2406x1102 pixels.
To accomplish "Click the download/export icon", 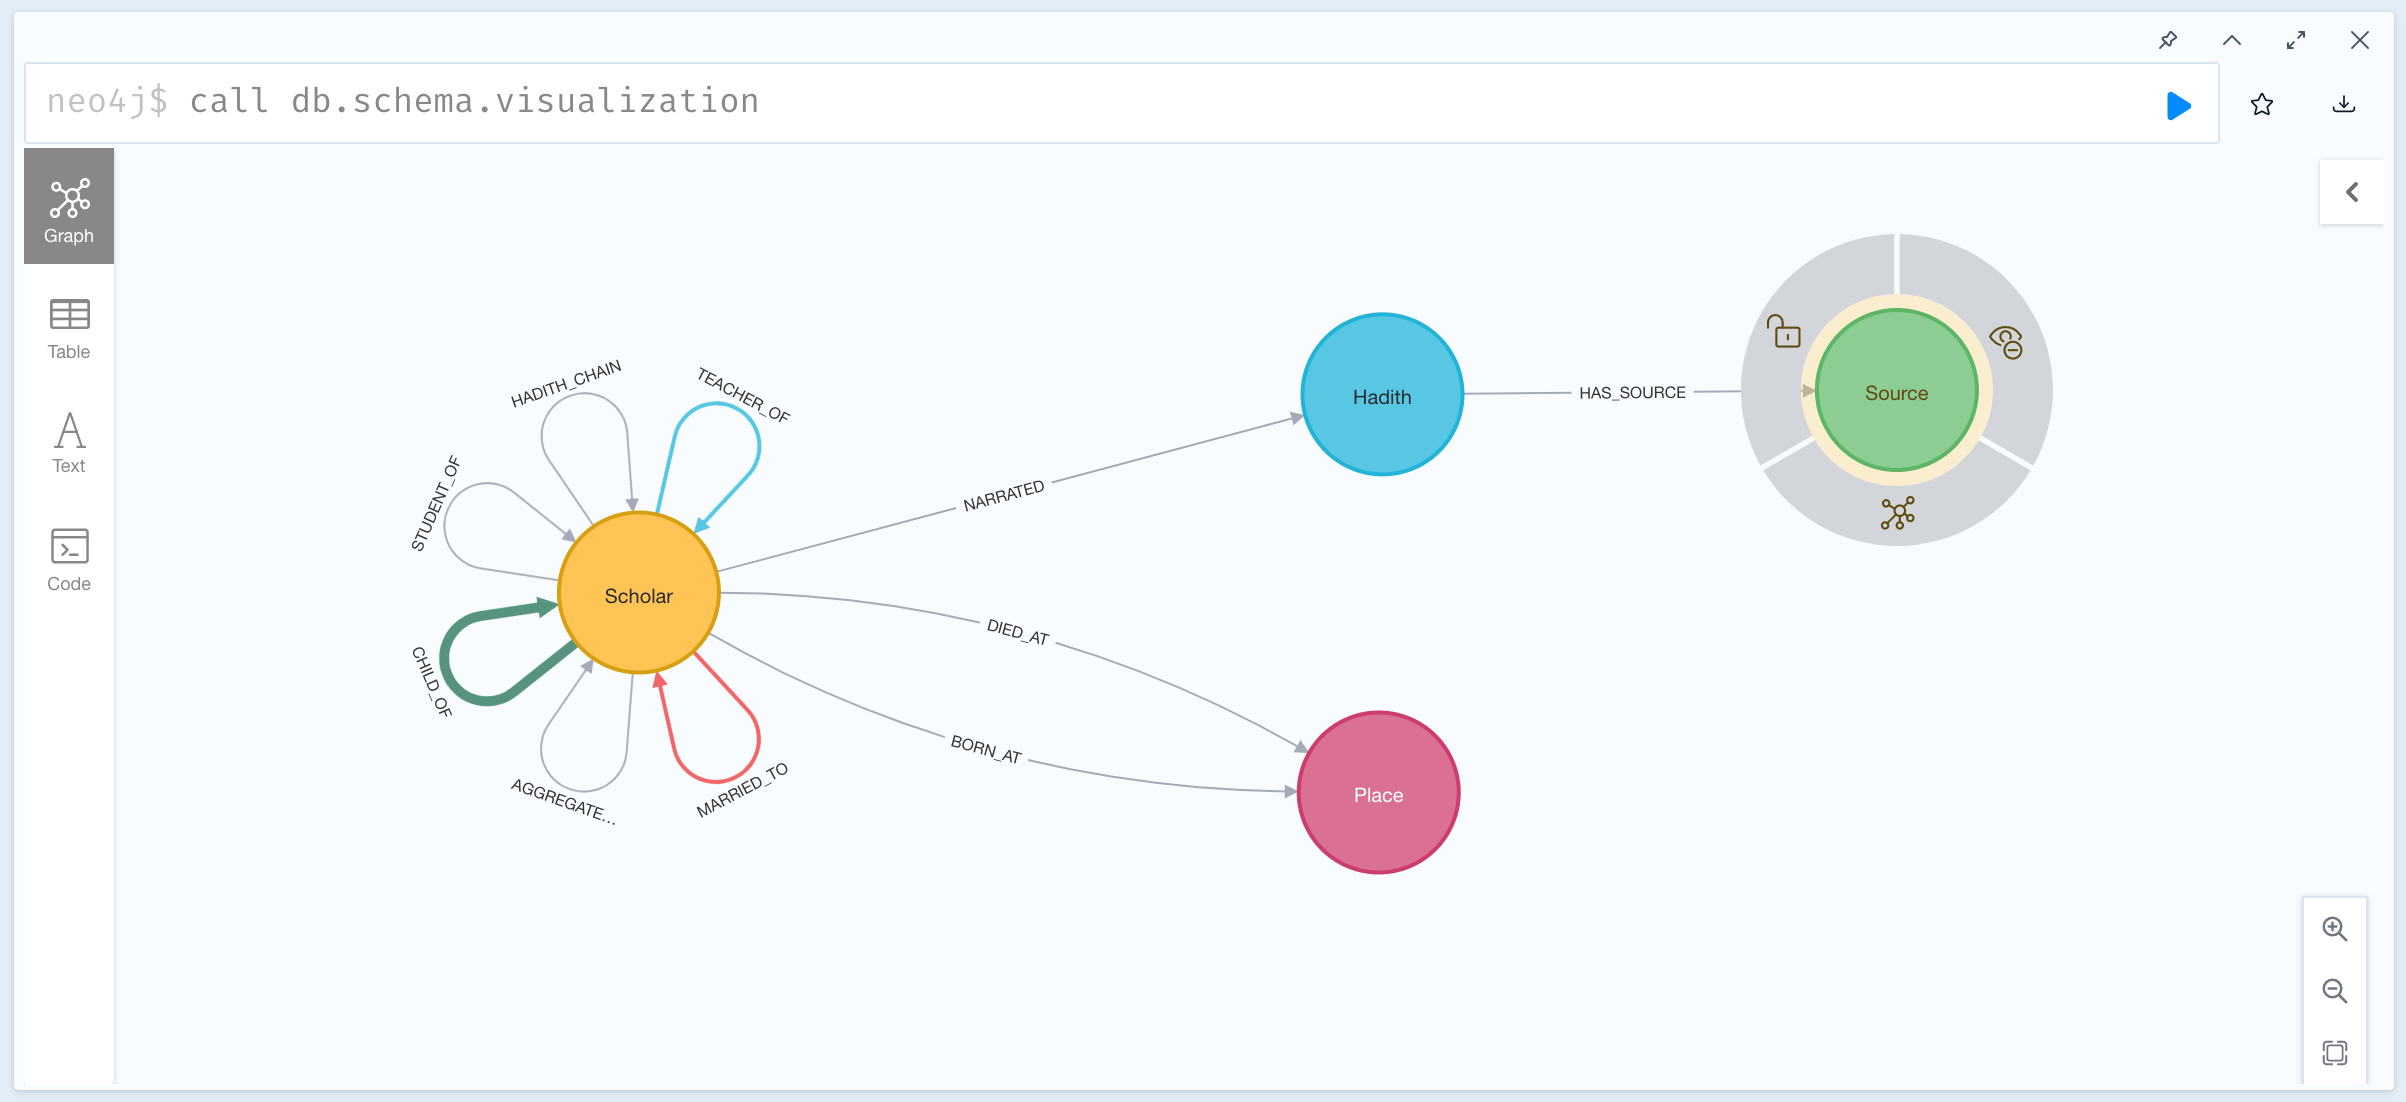I will [x=2343, y=104].
